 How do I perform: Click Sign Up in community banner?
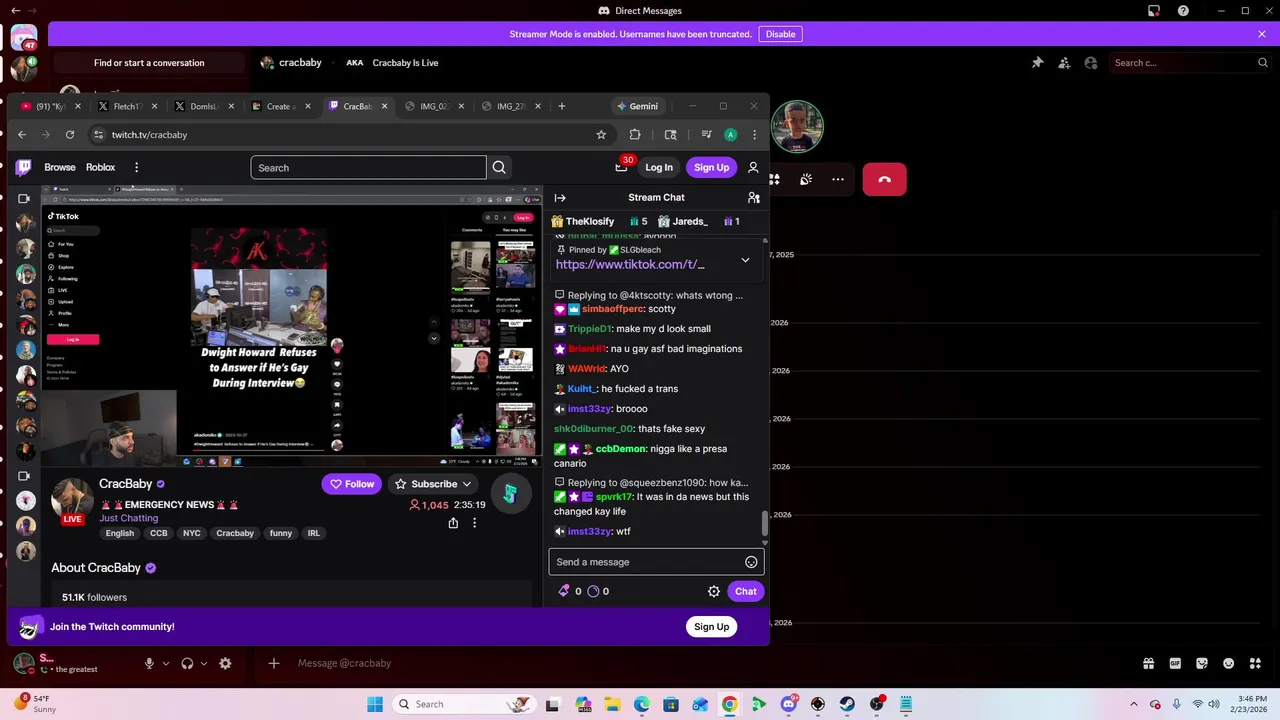point(711,627)
